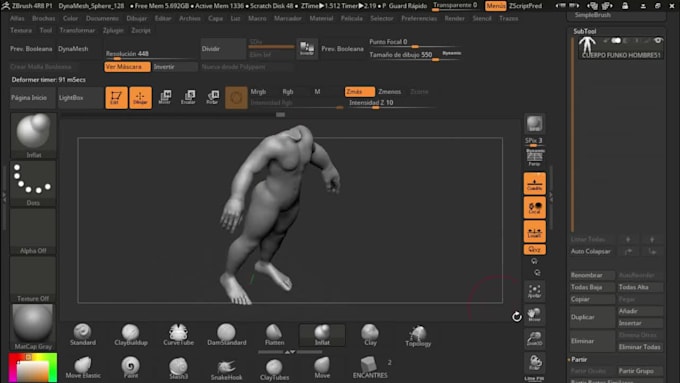Open the Material menu
This screenshot has width=680, height=383.
coord(321,18)
